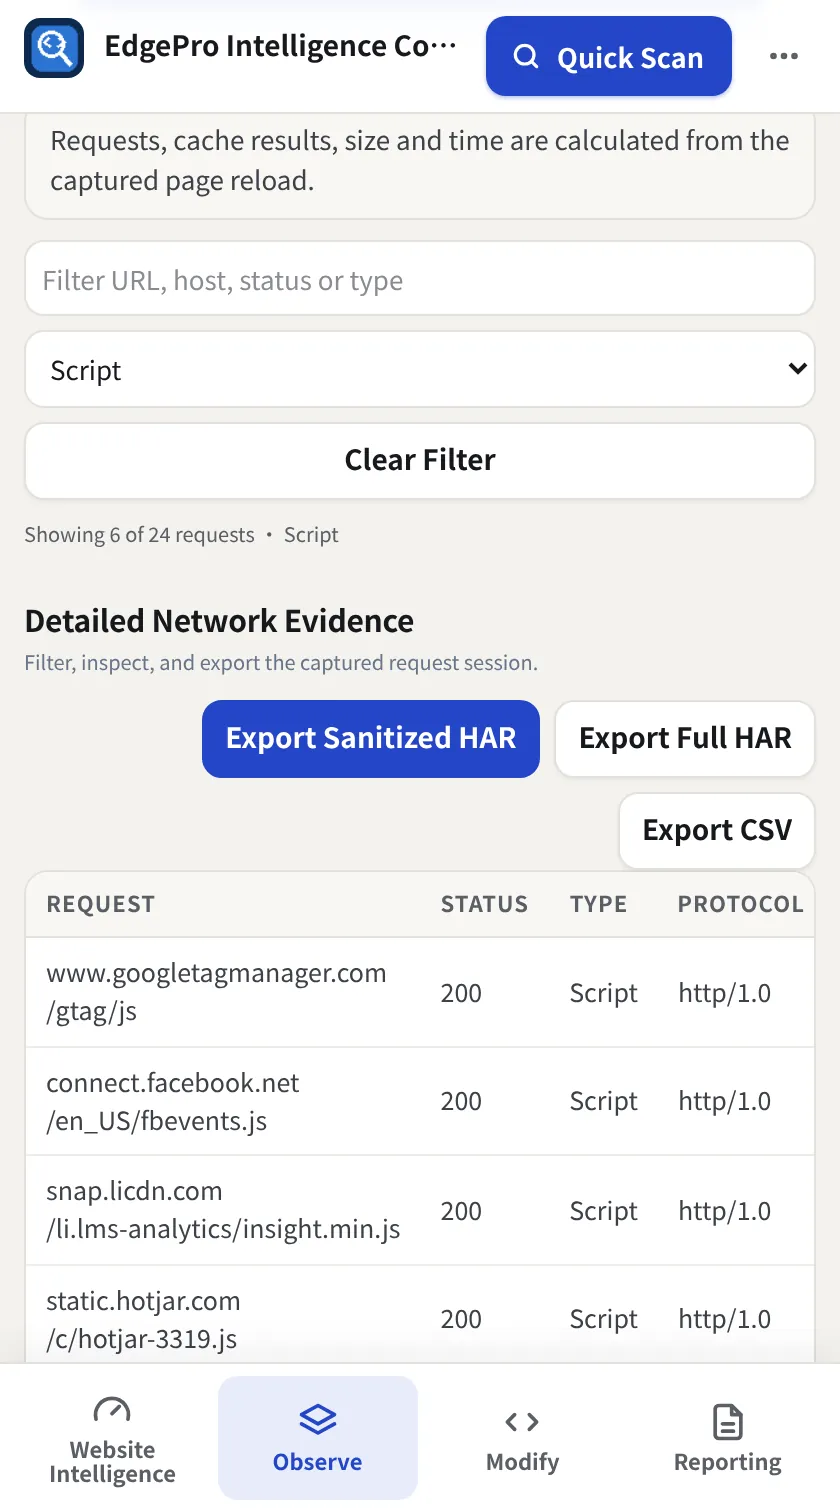The height and width of the screenshot is (1512, 840).
Task: Open the Reporting tab
Action: [728, 1438]
